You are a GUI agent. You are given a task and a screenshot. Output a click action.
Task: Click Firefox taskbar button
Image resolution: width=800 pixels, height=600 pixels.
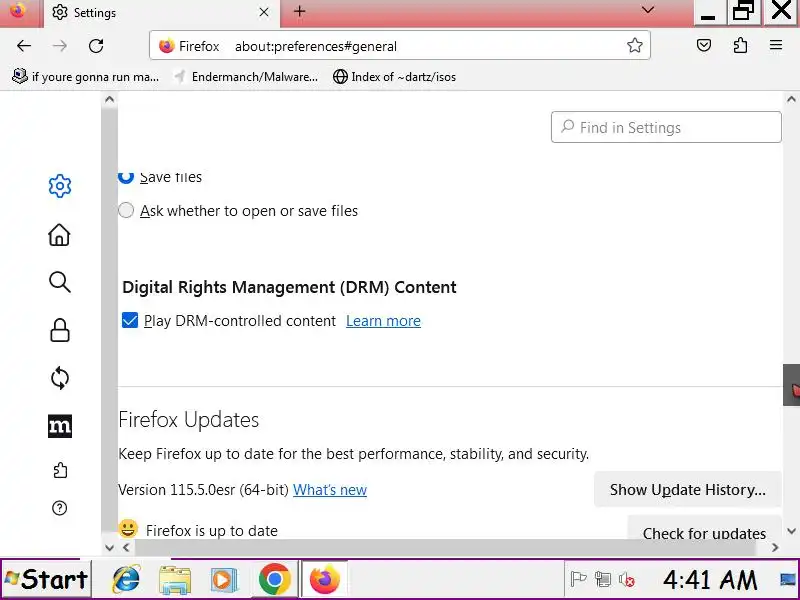click(x=324, y=579)
